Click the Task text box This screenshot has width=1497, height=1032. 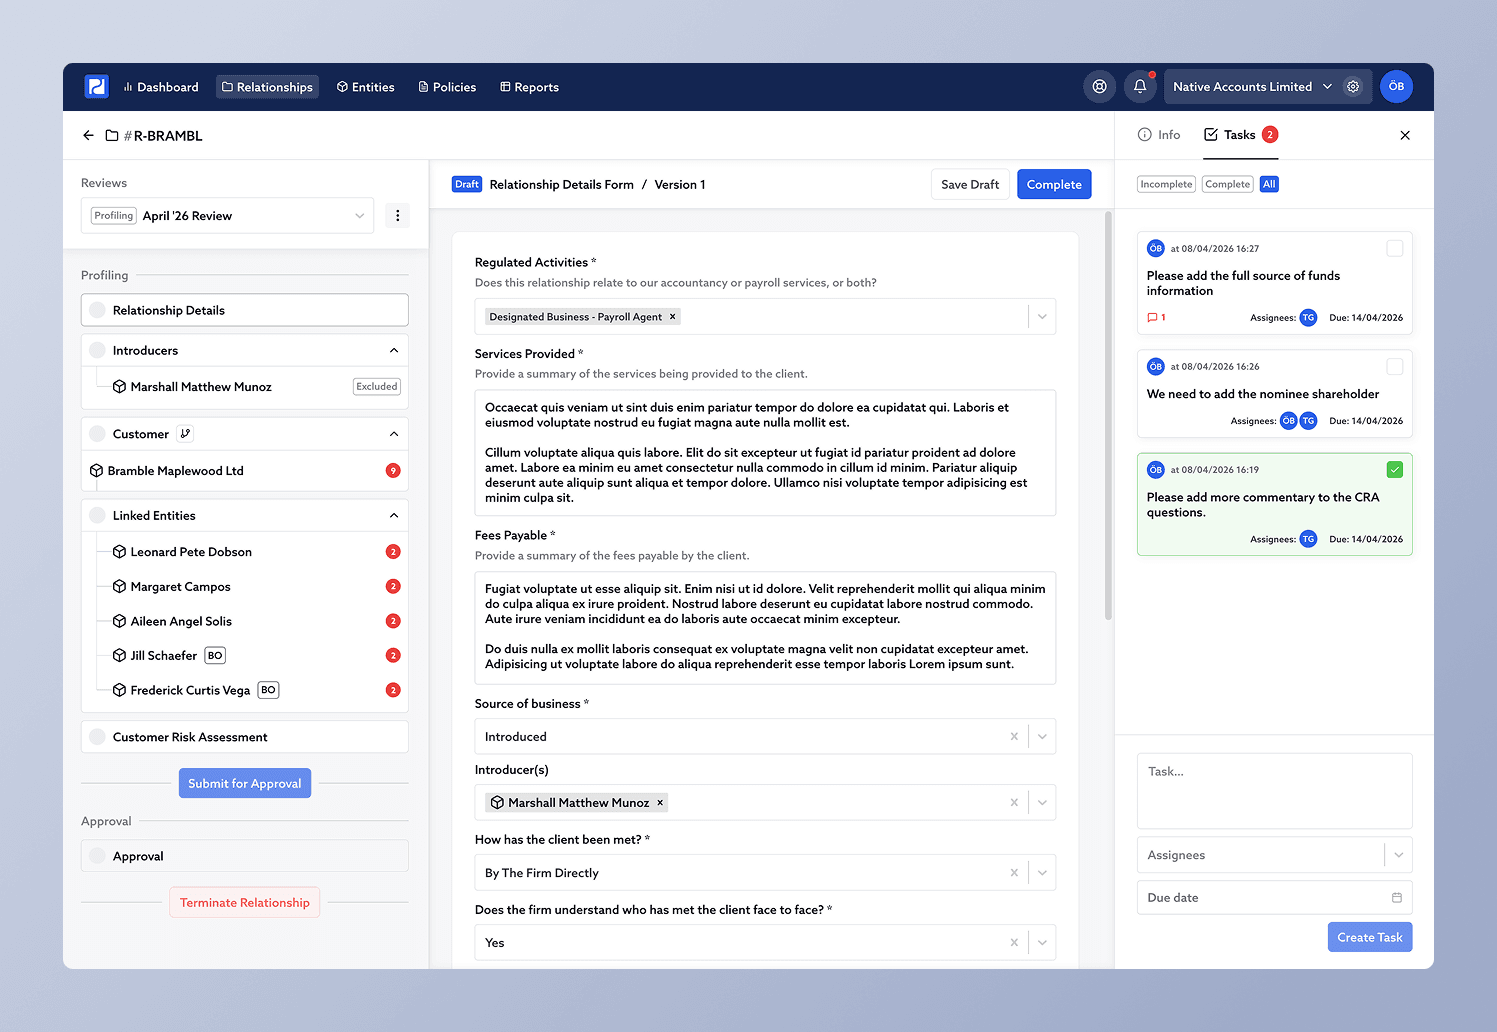(1274, 791)
